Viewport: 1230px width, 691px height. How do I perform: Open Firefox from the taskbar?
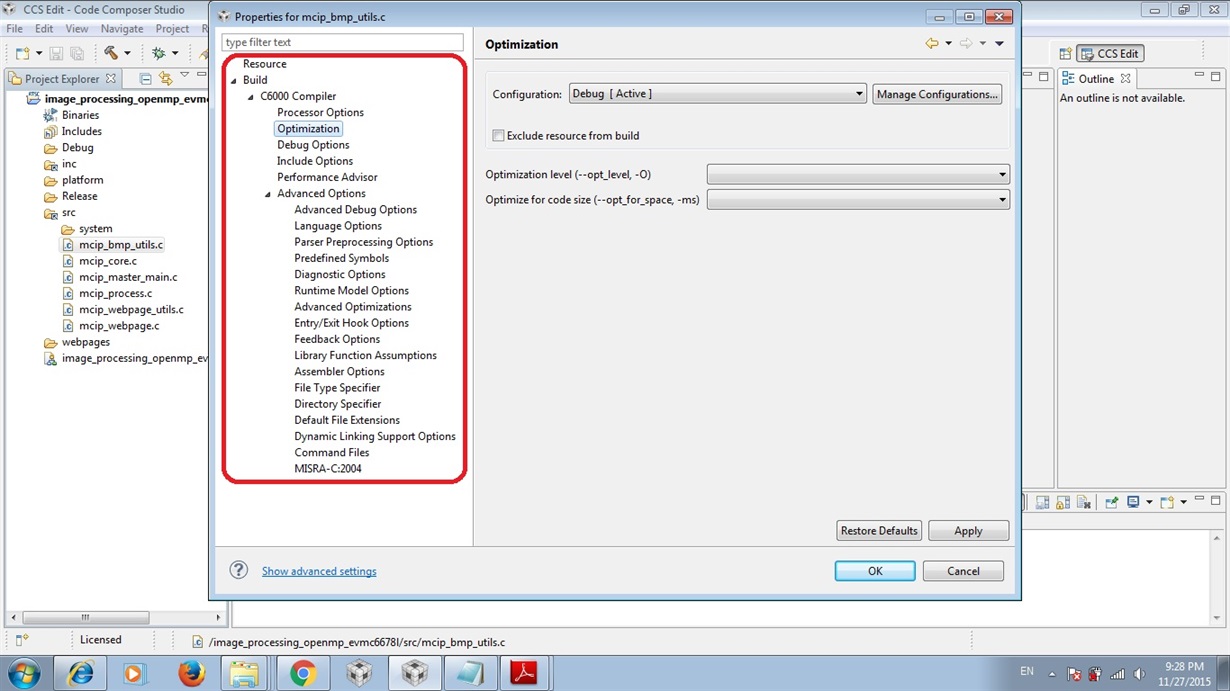pyautogui.click(x=191, y=673)
